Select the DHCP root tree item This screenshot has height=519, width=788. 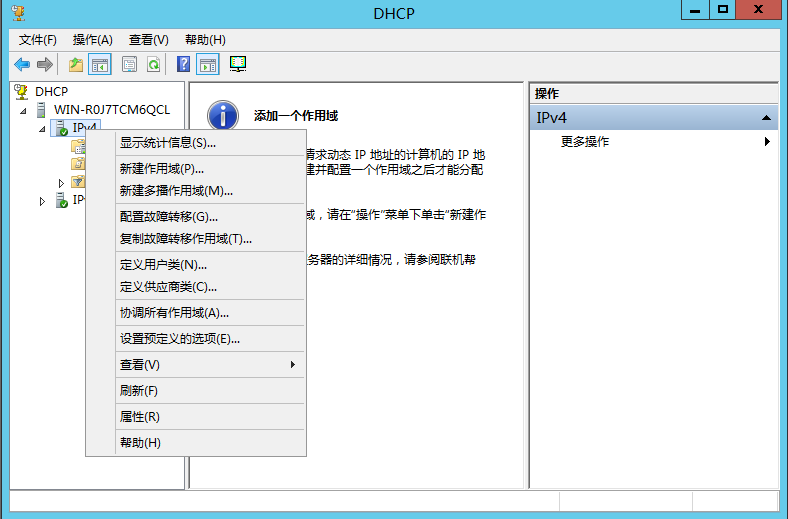click(x=51, y=91)
